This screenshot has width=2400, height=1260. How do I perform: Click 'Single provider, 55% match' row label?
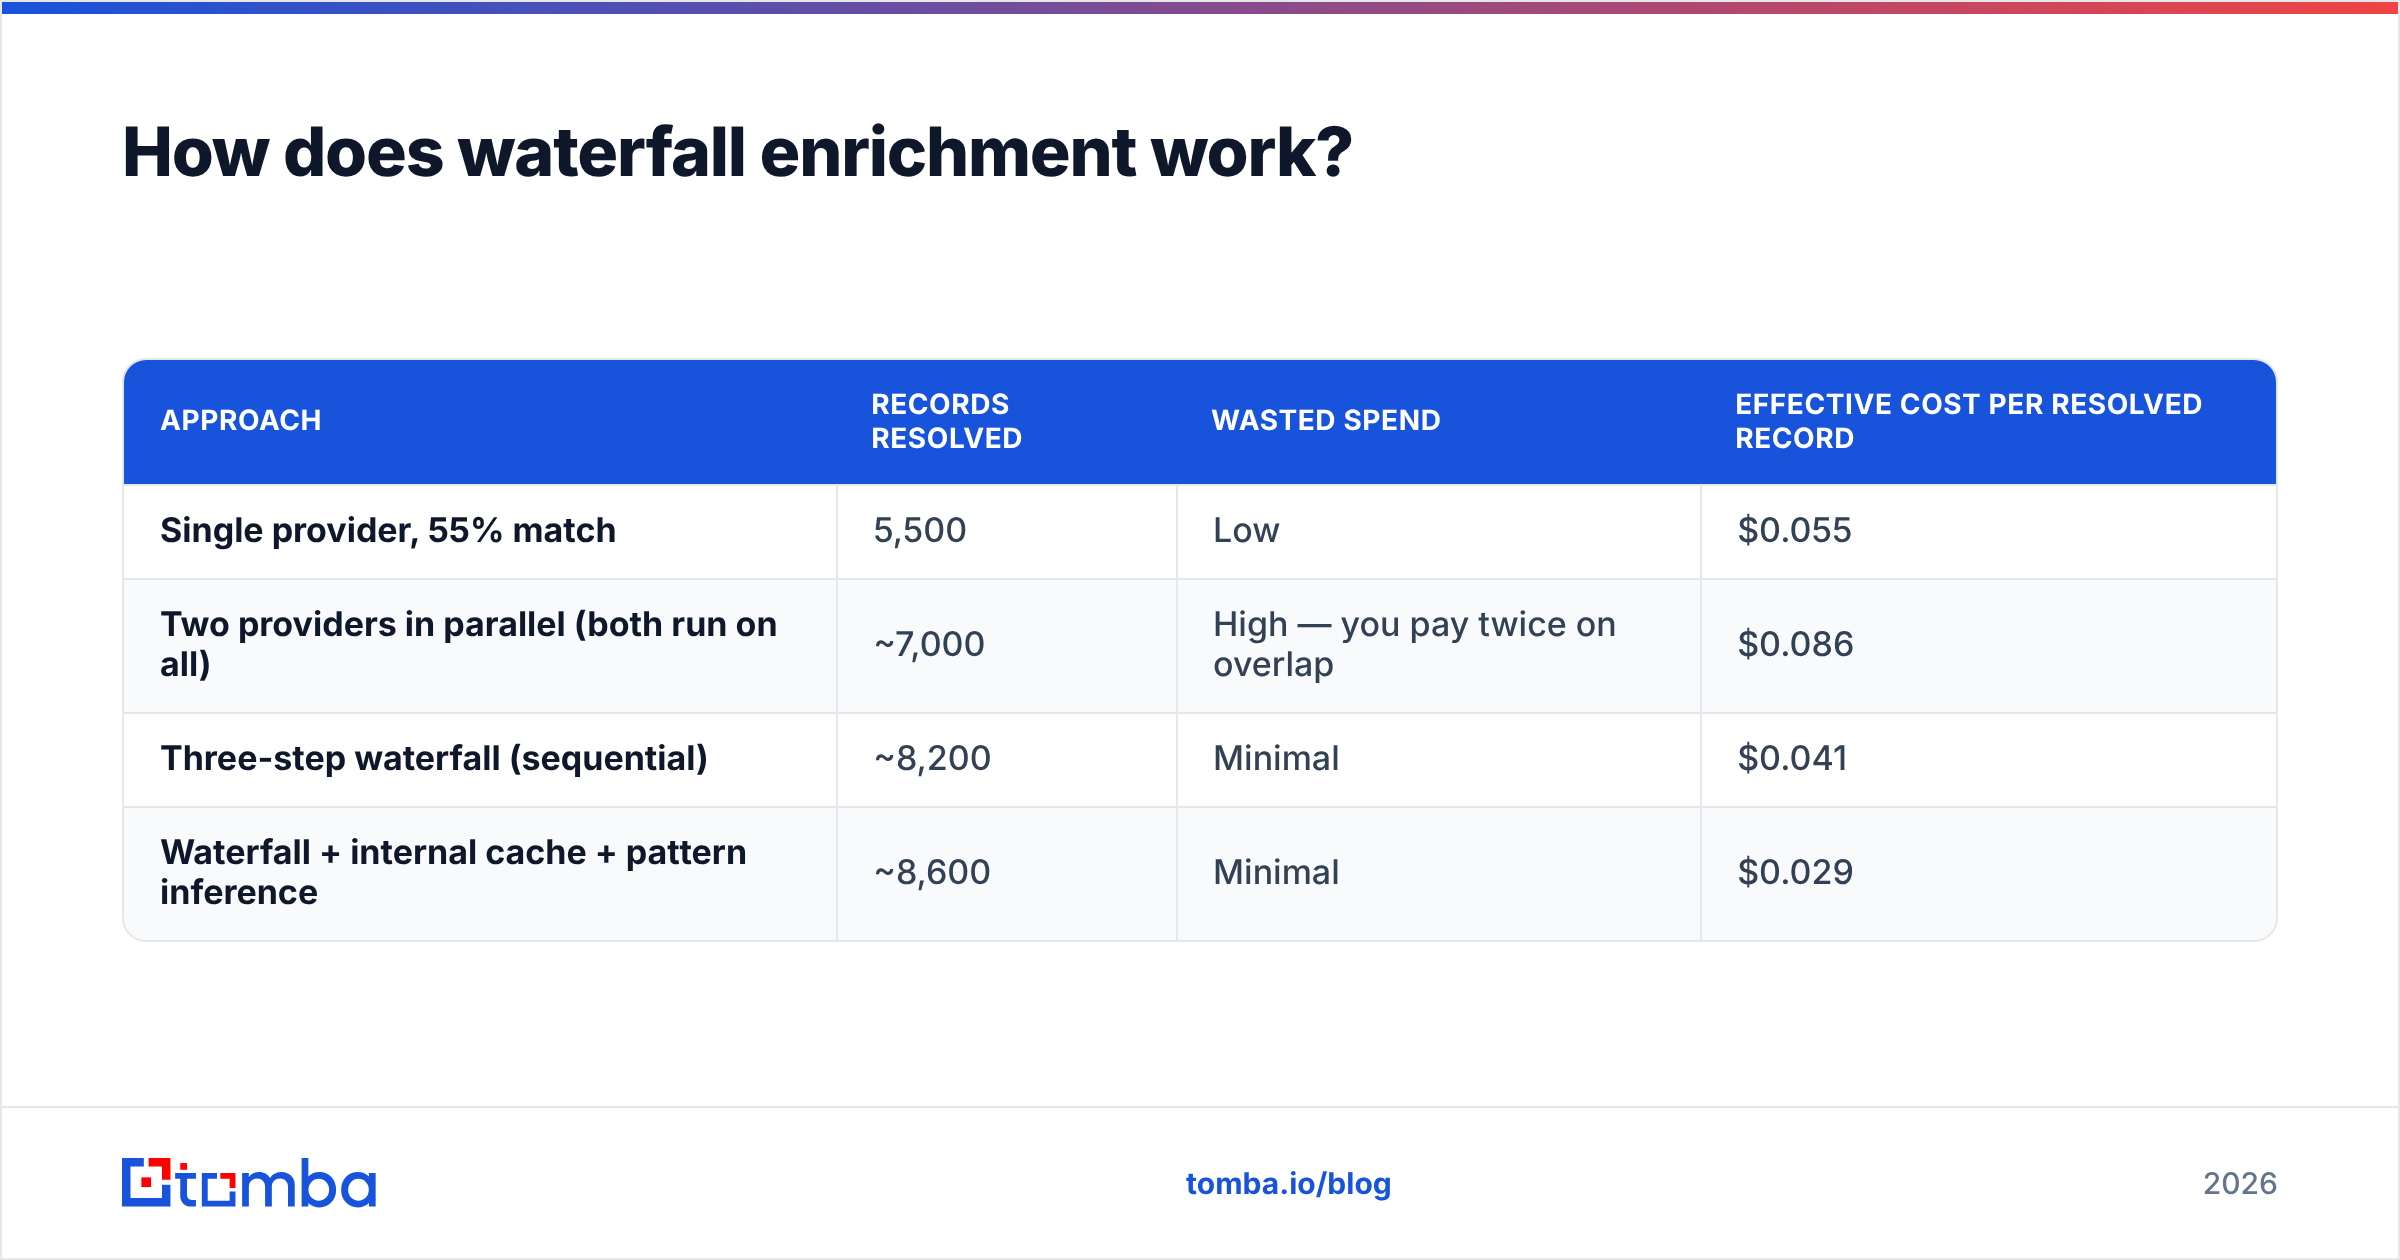(388, 530)
